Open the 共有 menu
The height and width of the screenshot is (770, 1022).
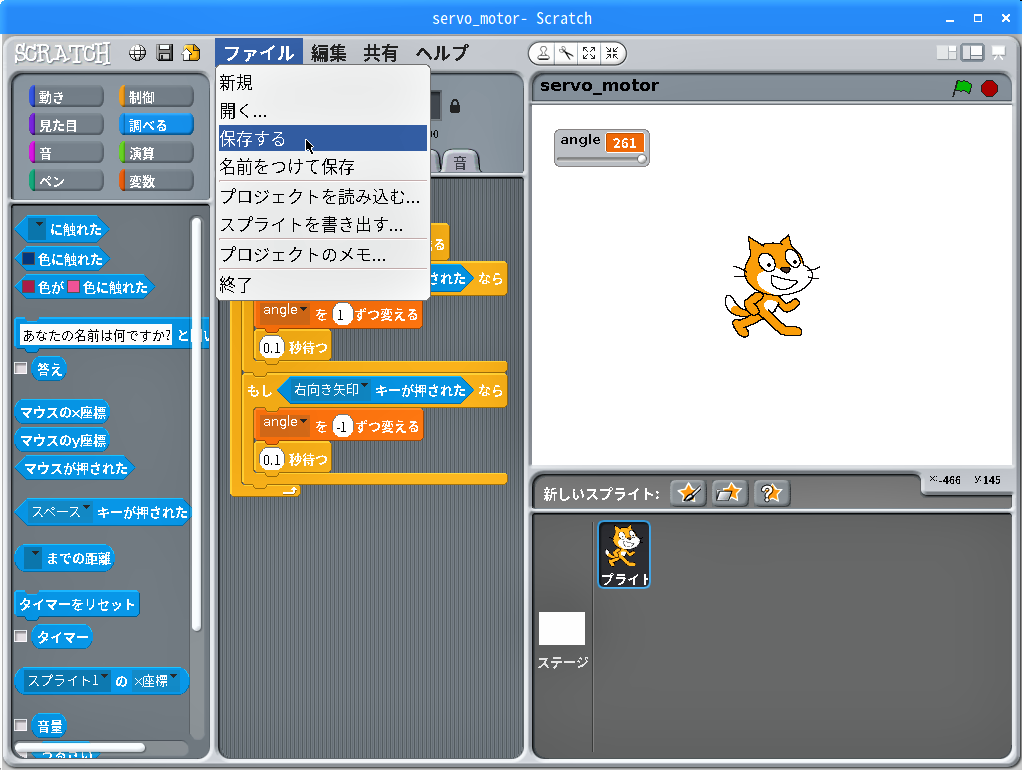(x=381, y=53)
